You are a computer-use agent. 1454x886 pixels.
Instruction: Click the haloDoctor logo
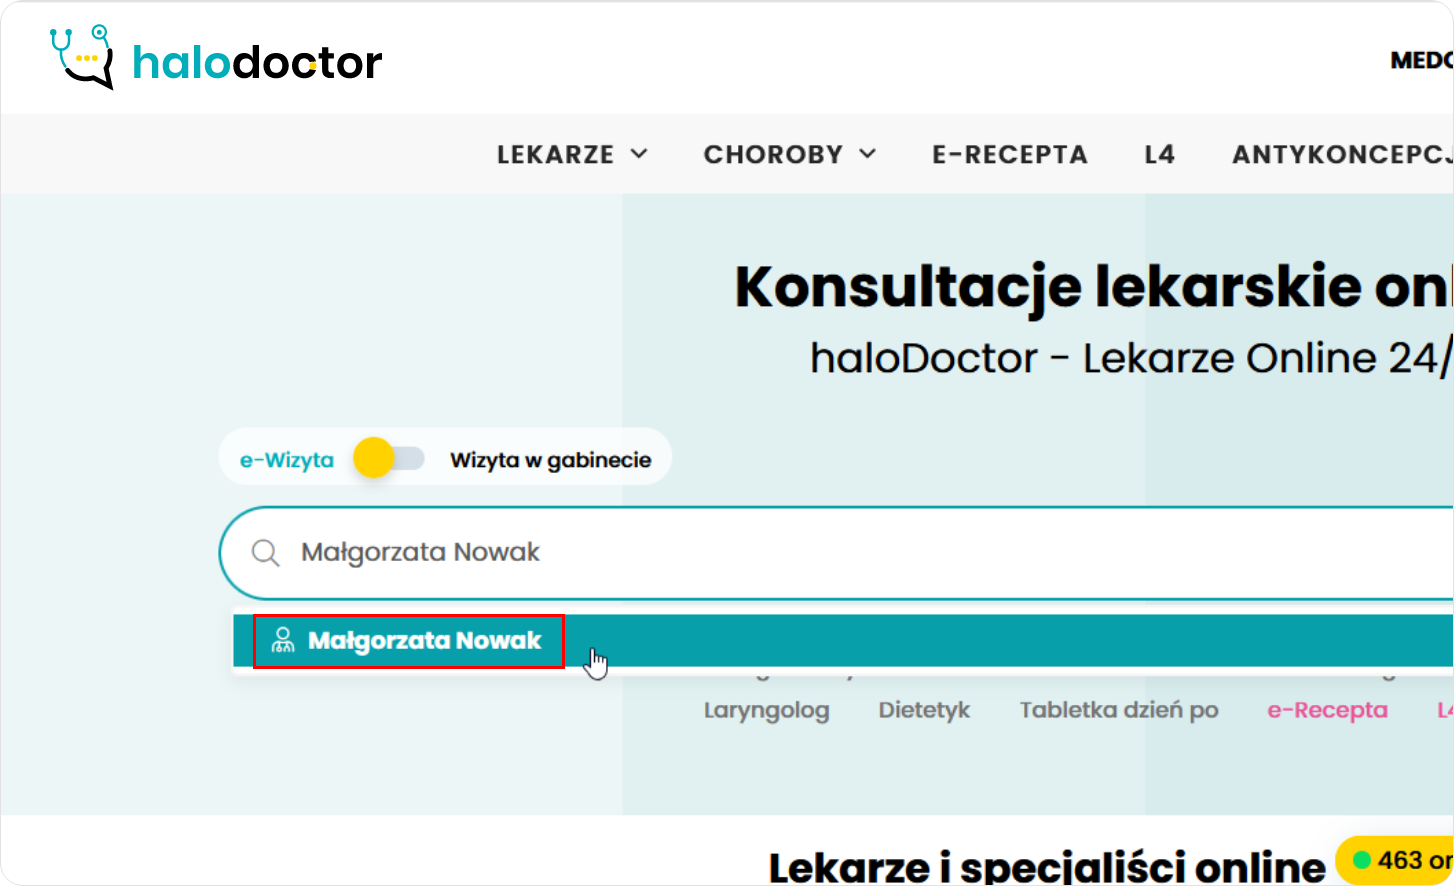[215, 58]
